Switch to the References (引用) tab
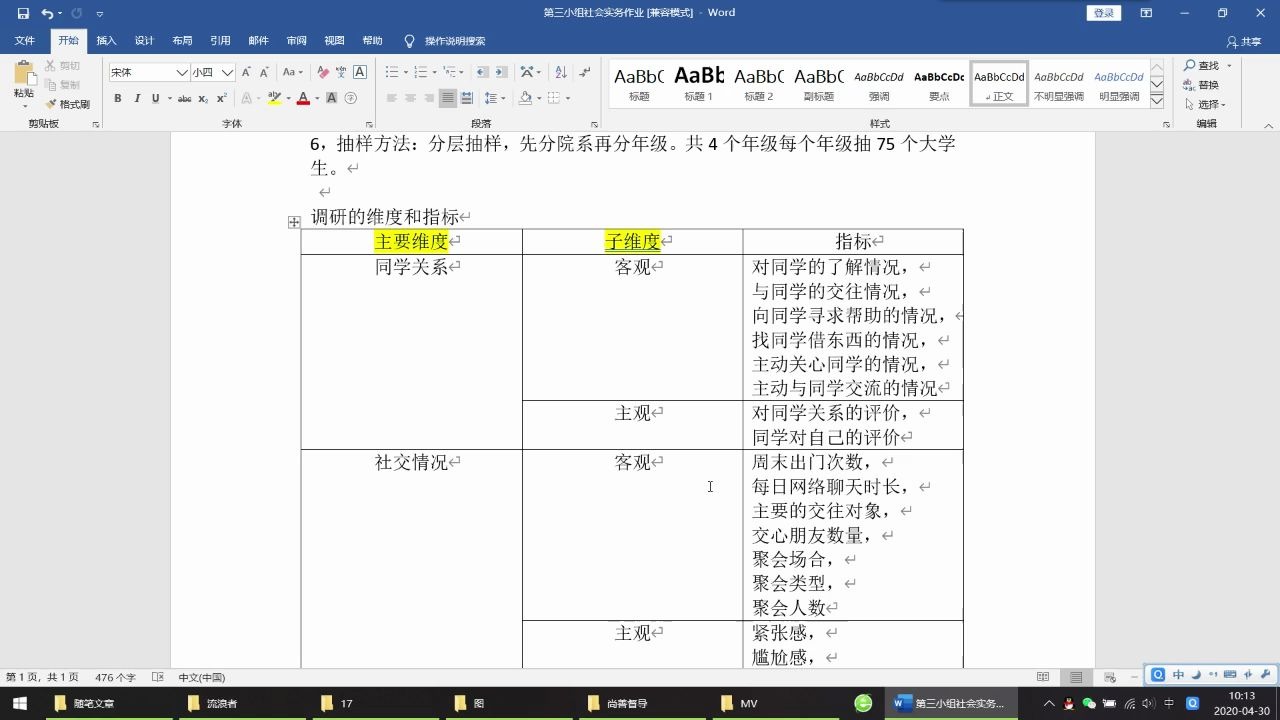Viewport: 1280px width, 720px height. pos(220,41)
